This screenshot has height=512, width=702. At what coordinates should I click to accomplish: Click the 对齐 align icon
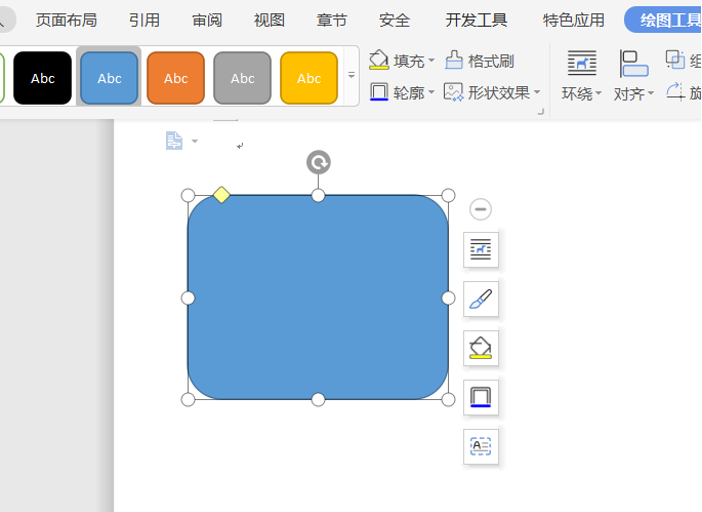[x=634, y=63]
